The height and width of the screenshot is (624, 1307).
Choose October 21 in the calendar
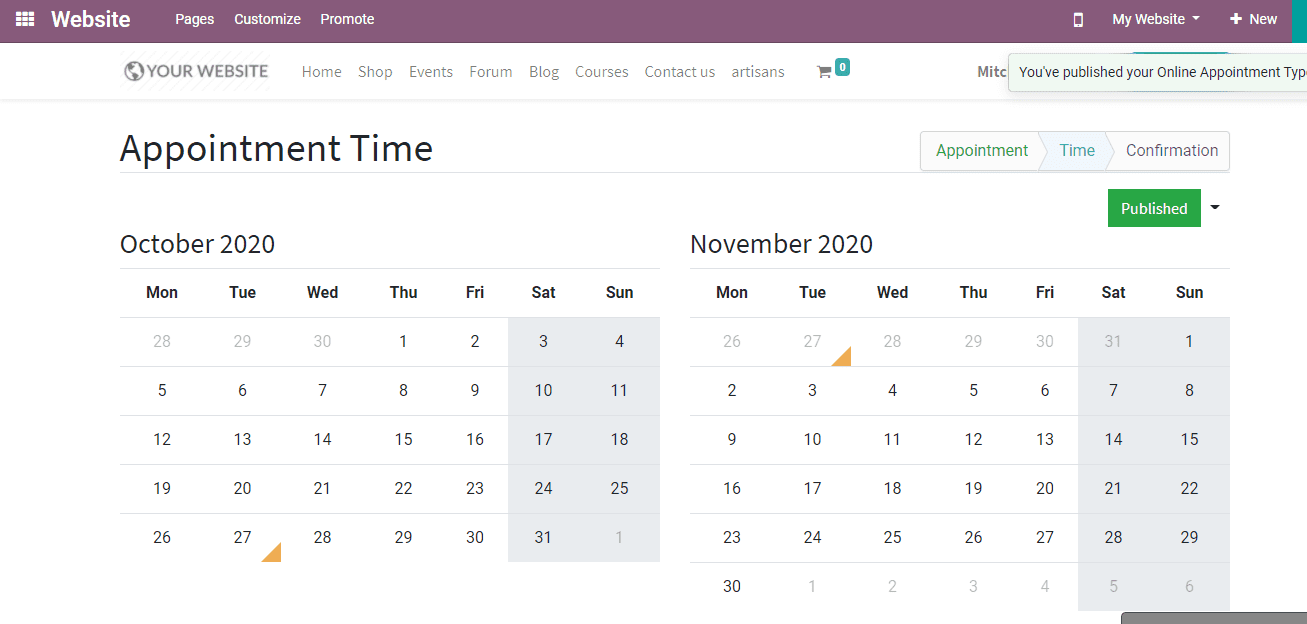pos(322,488)
